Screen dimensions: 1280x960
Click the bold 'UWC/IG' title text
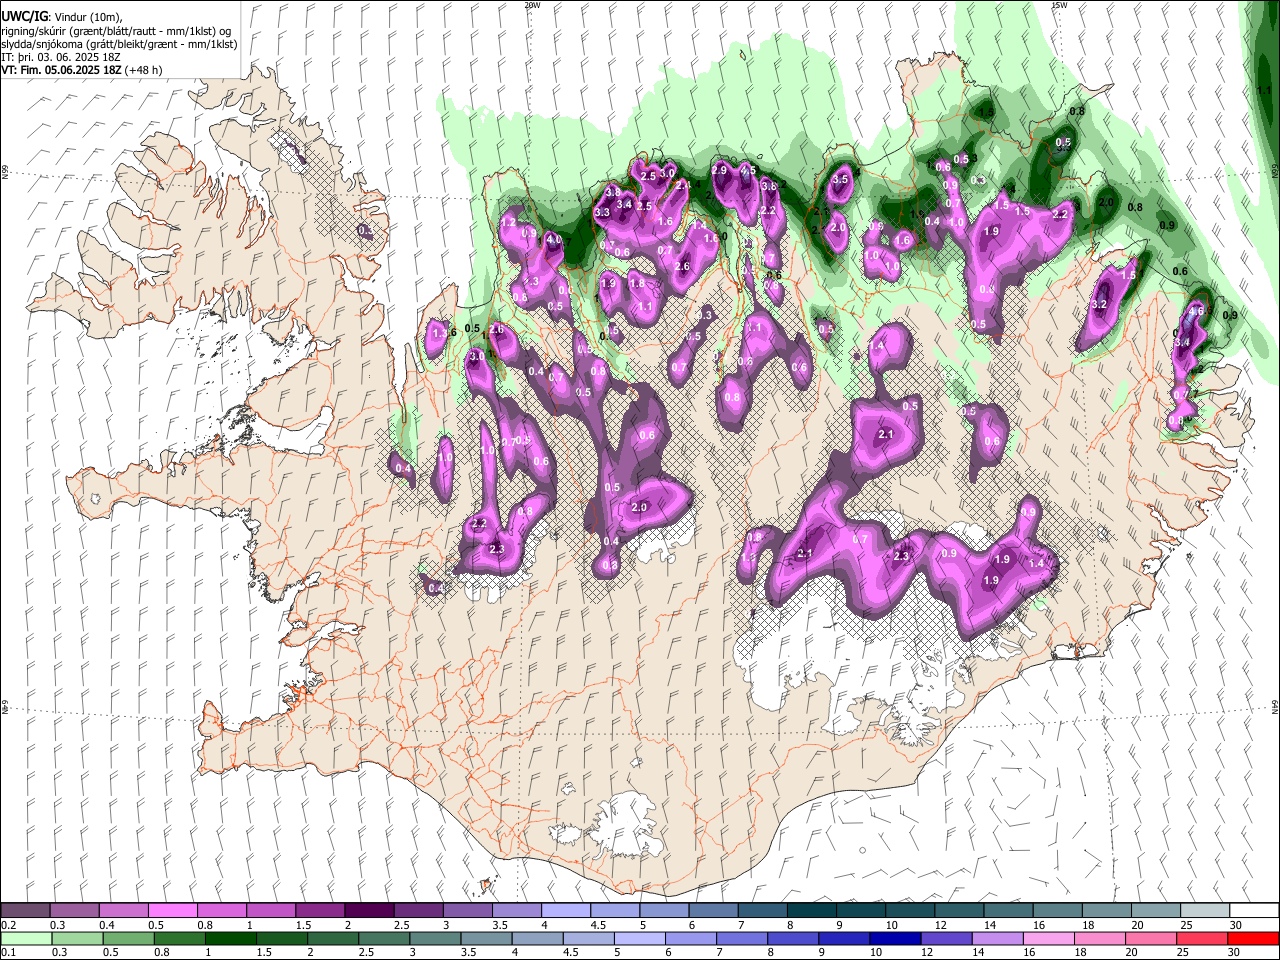(x=24, y=17)
